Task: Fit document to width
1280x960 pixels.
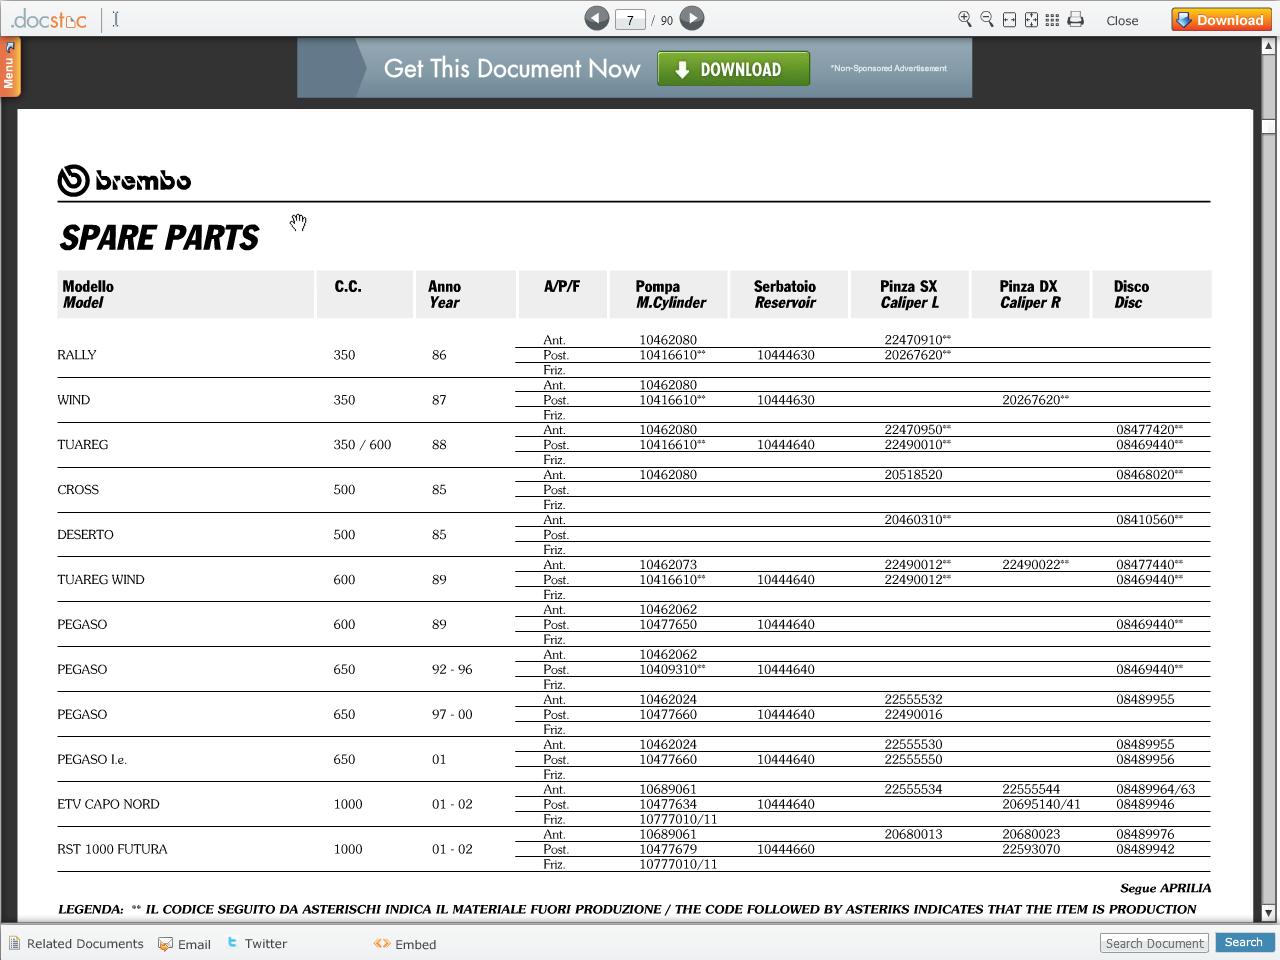Action: [x=1009, y=19]
